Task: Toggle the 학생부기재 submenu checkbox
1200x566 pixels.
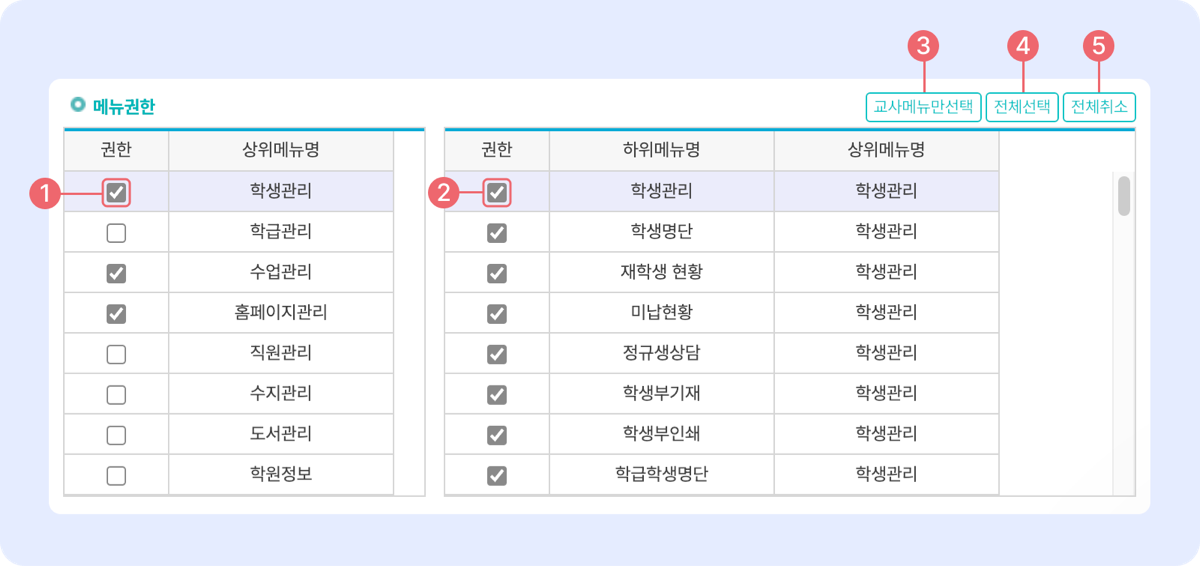Action: click(496, 394)
